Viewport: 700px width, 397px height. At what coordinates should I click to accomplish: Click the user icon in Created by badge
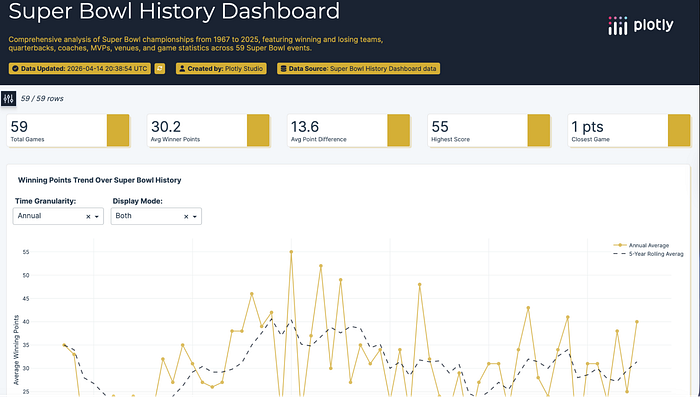[182, 69]
